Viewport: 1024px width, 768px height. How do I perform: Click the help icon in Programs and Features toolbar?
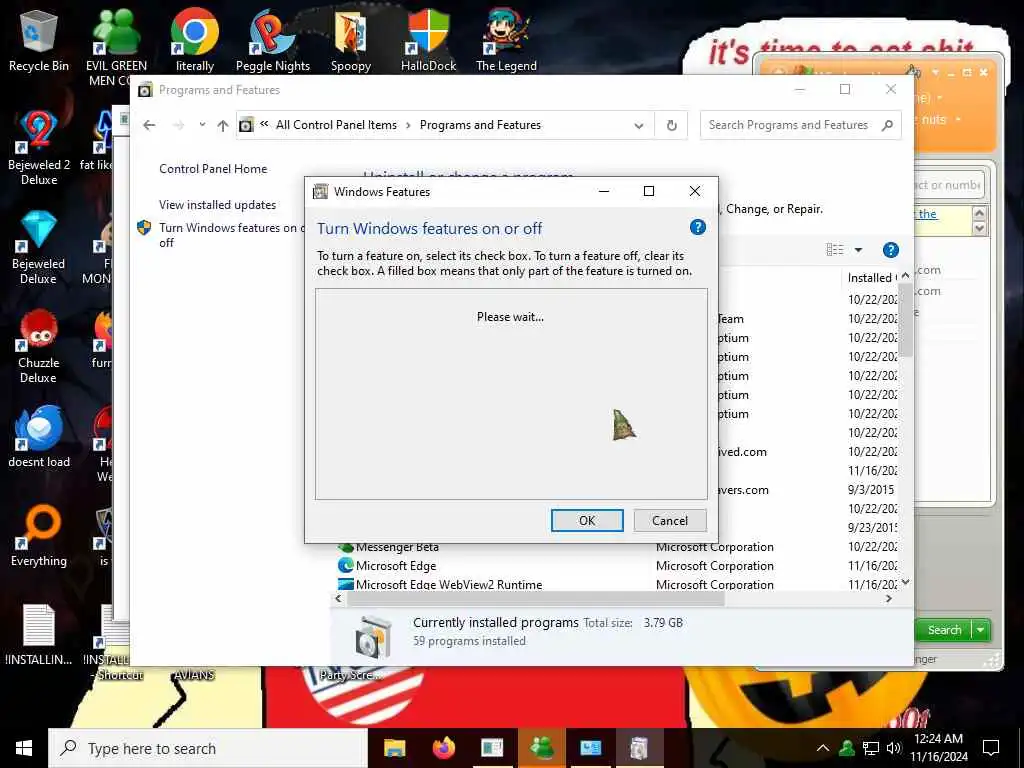(891, 249)
